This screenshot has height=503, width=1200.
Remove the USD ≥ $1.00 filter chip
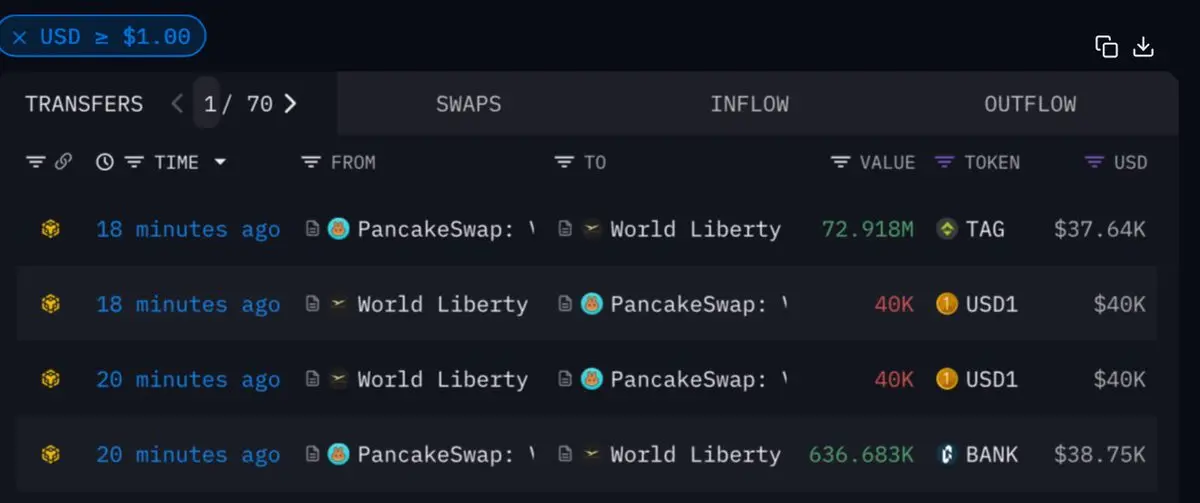(19, 37)
